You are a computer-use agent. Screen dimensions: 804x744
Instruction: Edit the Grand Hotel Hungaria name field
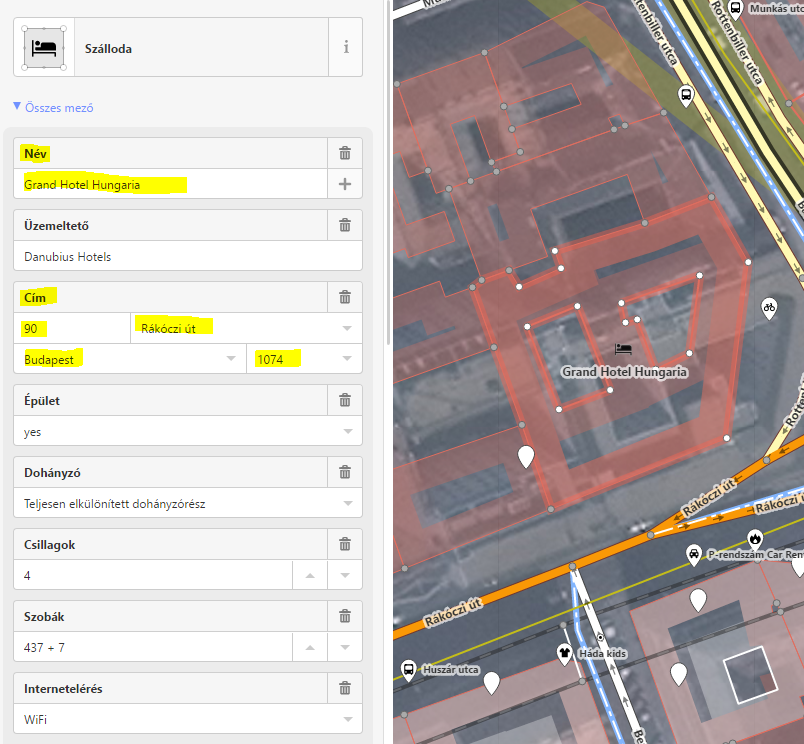coord(171,184)
